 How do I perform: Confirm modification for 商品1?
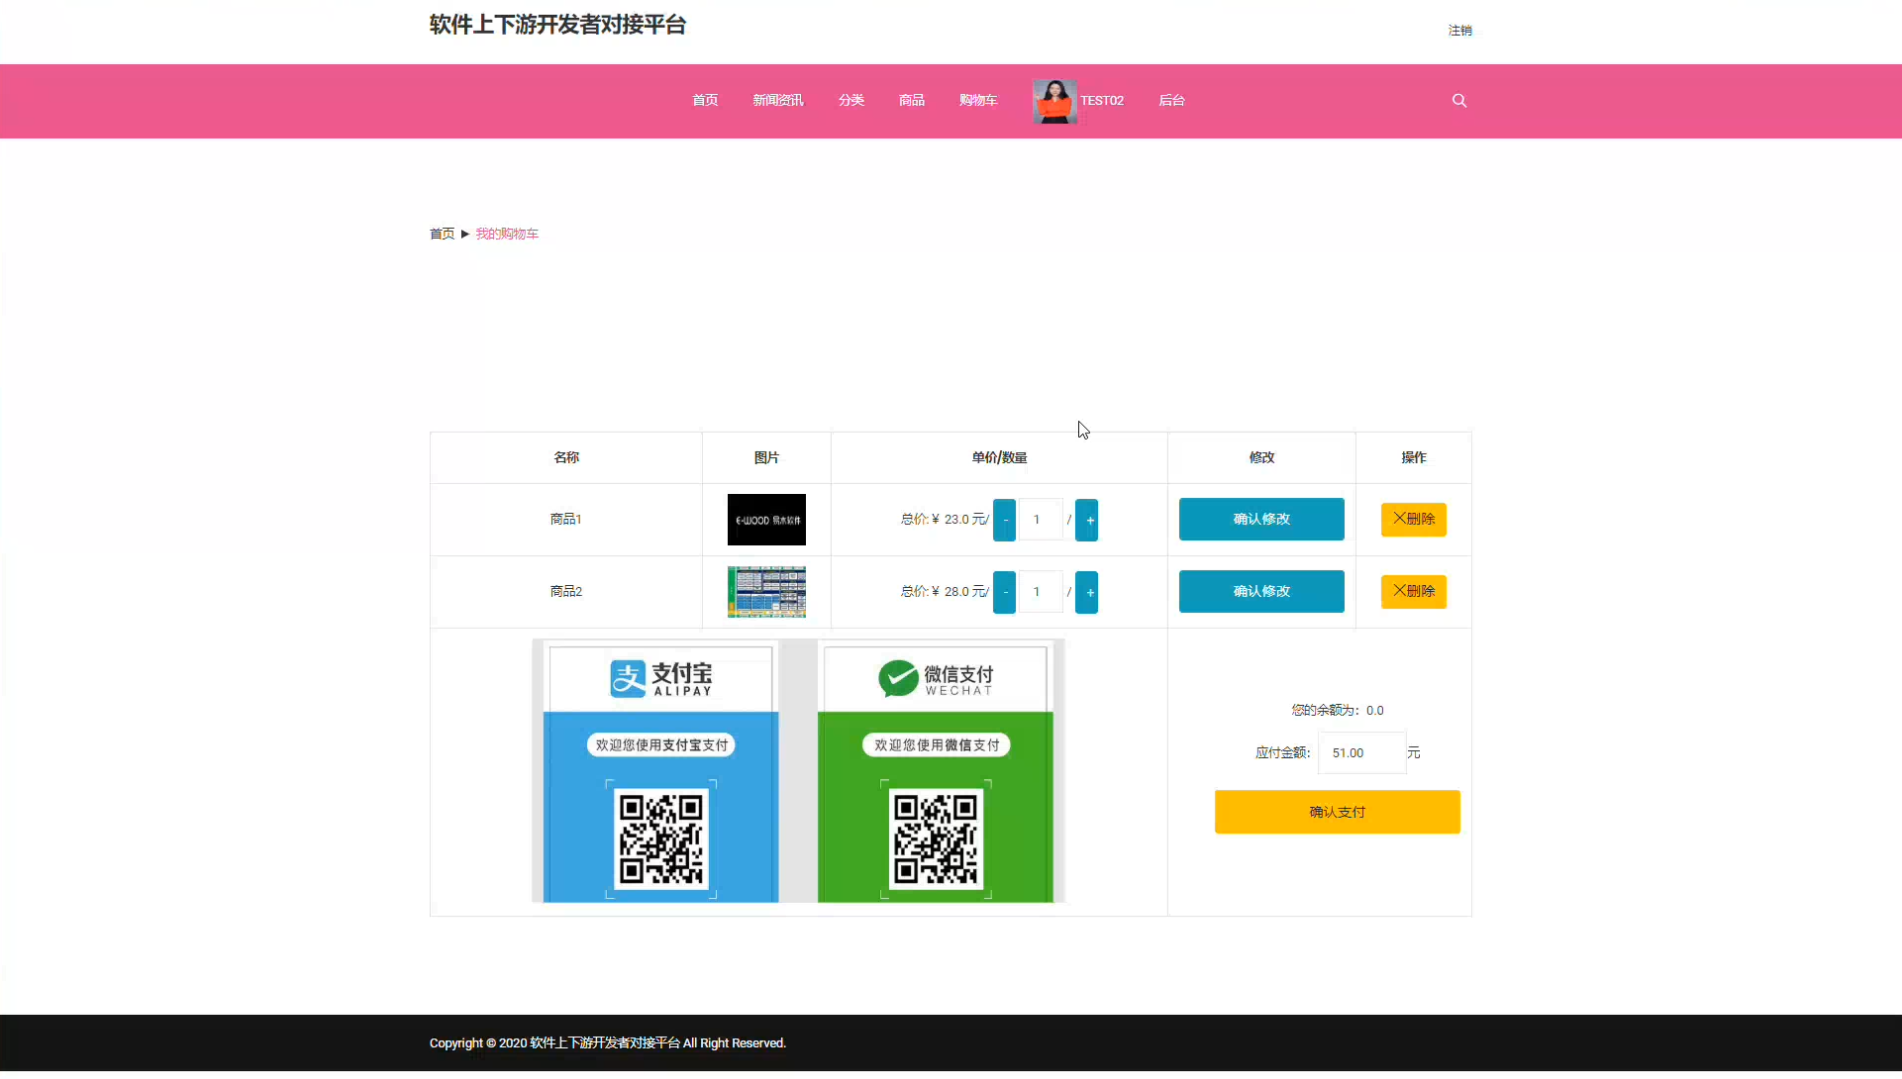[x=1261, y=519]
